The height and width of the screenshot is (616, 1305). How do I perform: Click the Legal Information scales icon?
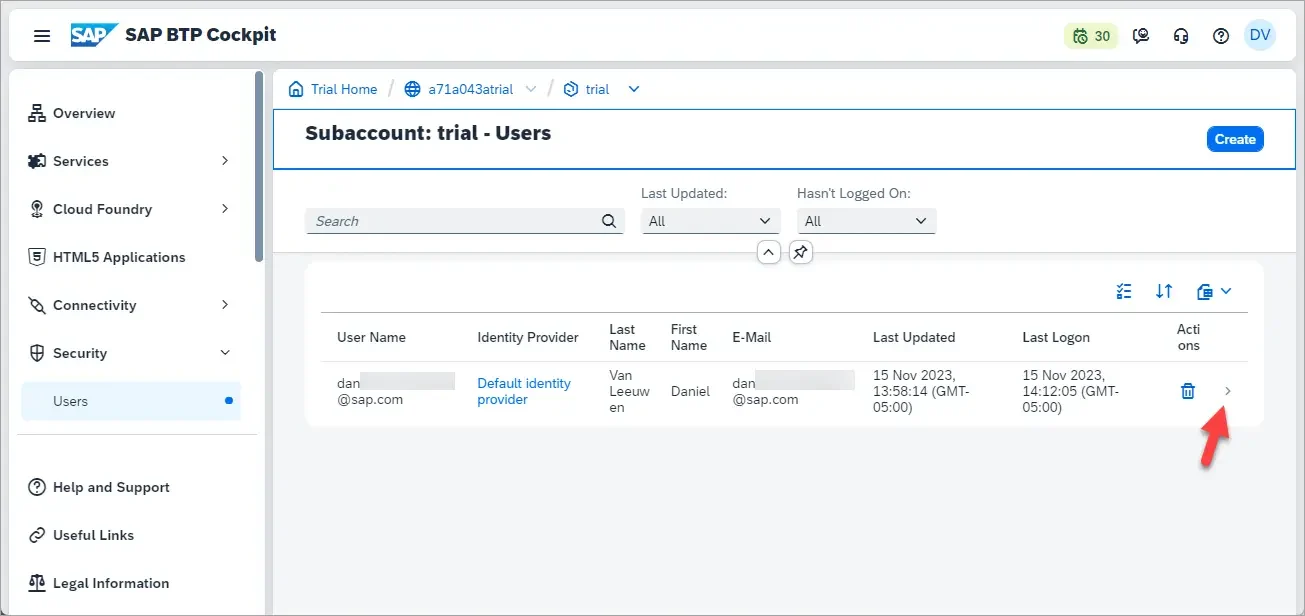coord(37,583)
